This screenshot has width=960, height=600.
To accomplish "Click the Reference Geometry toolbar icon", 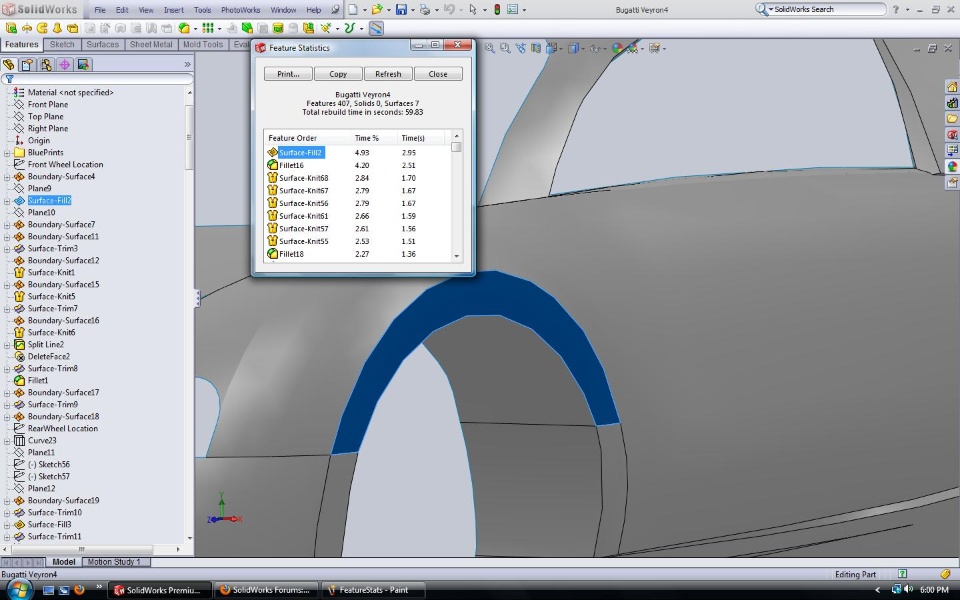I will click(x=326, y=28).
